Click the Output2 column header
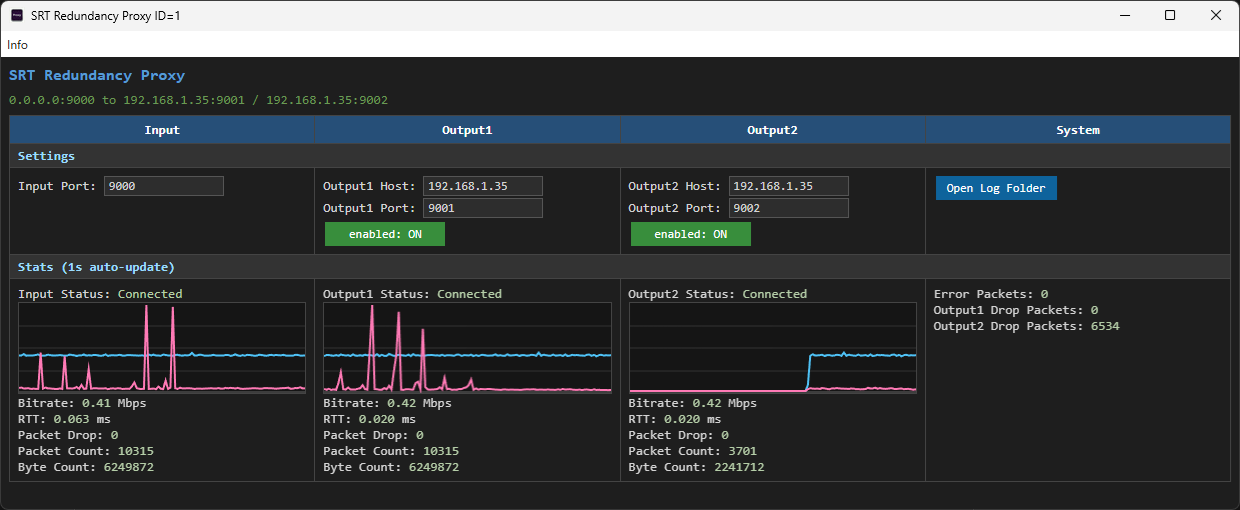This screenshot has width=1240, height=510. click(x=772, y=130)
